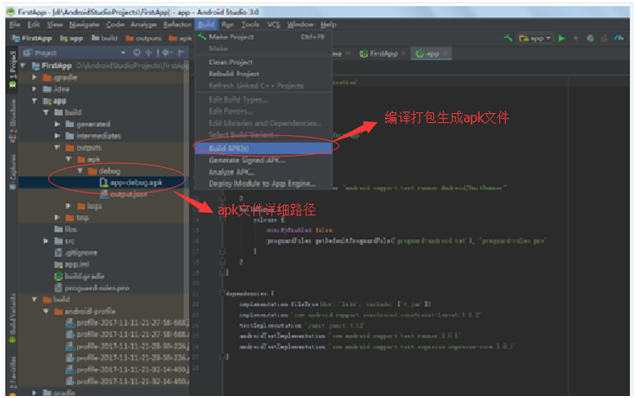Click the green Run app play icon
636x398 pixels.
[562, 38]
